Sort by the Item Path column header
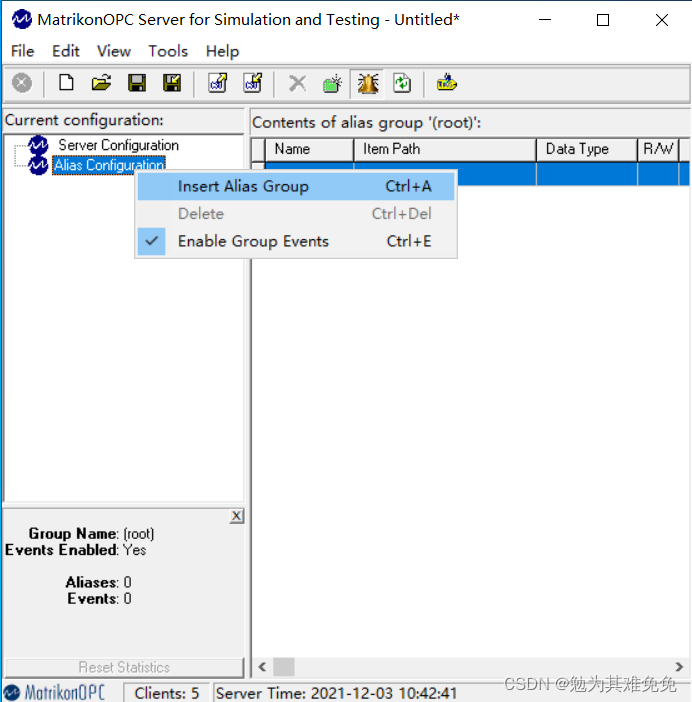692x702 pixels. (445, 149)
